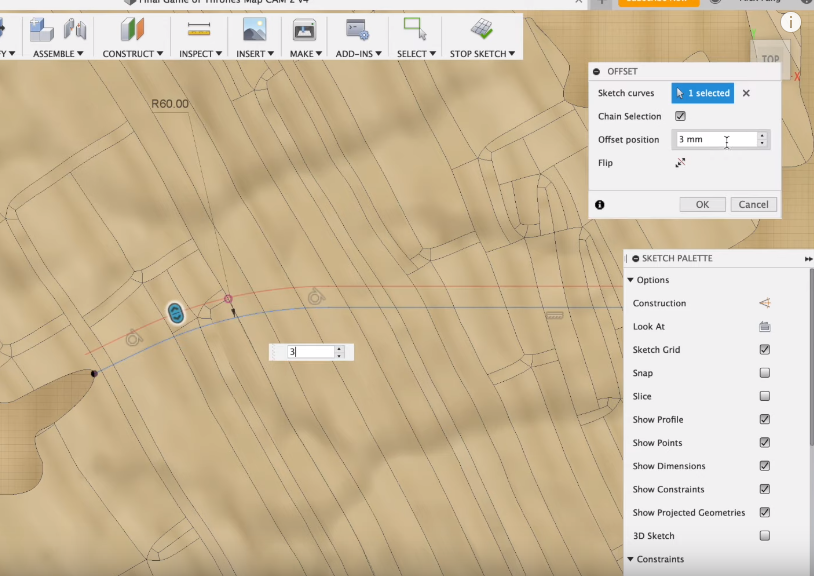Viewport: 814px width, 576px height.
Task: Select the R60.00 radius dimension label
Action: (170, 104)
